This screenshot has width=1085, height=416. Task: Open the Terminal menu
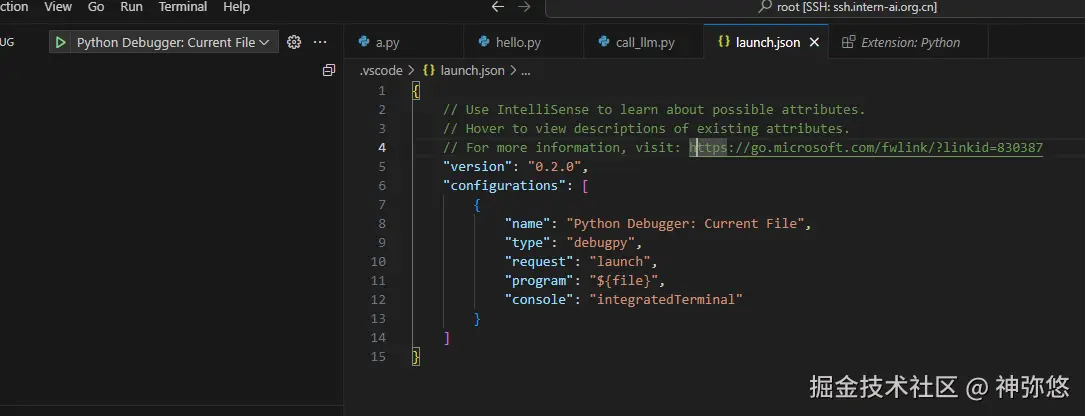[x=183, y=7]
